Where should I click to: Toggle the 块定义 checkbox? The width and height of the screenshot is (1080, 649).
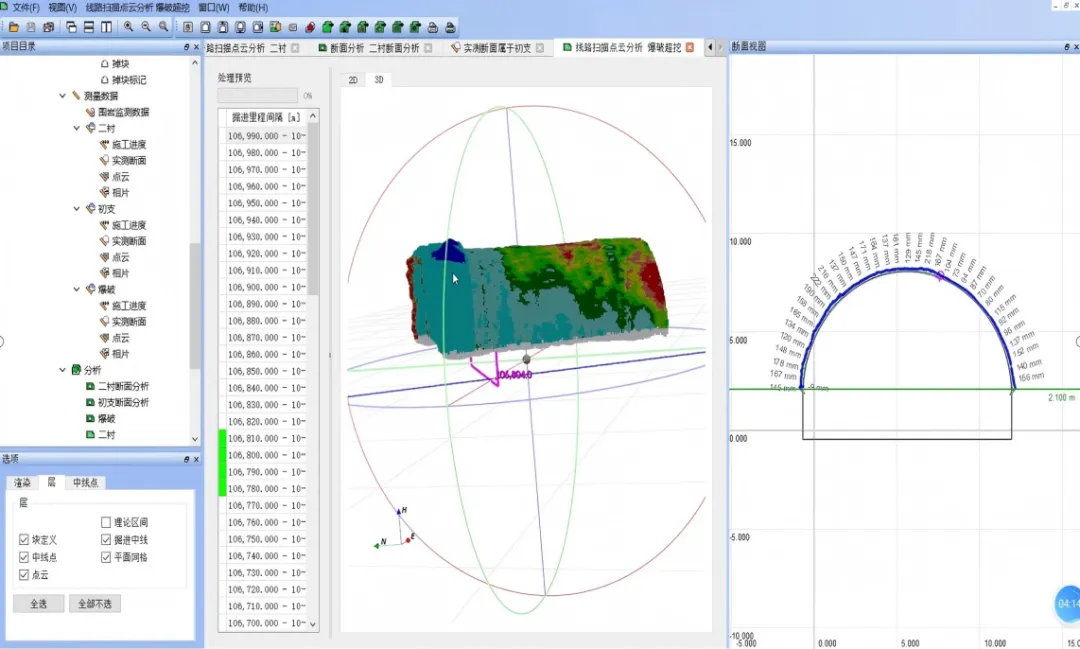(24, 539)
